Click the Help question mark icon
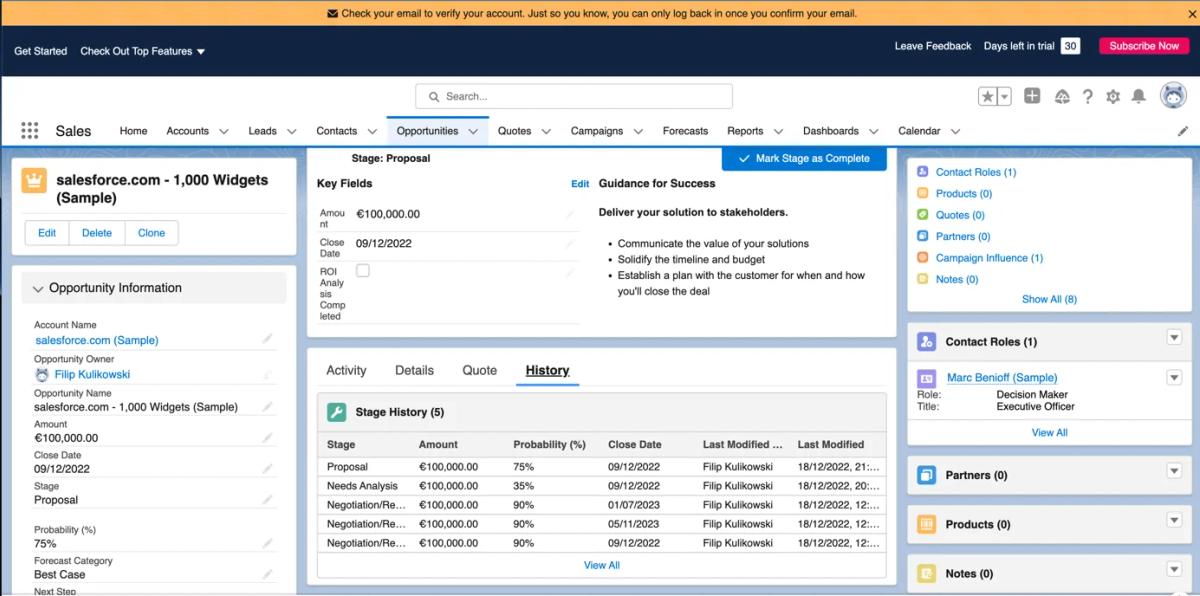Viewport: 1200px width, 596px height. (1088, 97)
